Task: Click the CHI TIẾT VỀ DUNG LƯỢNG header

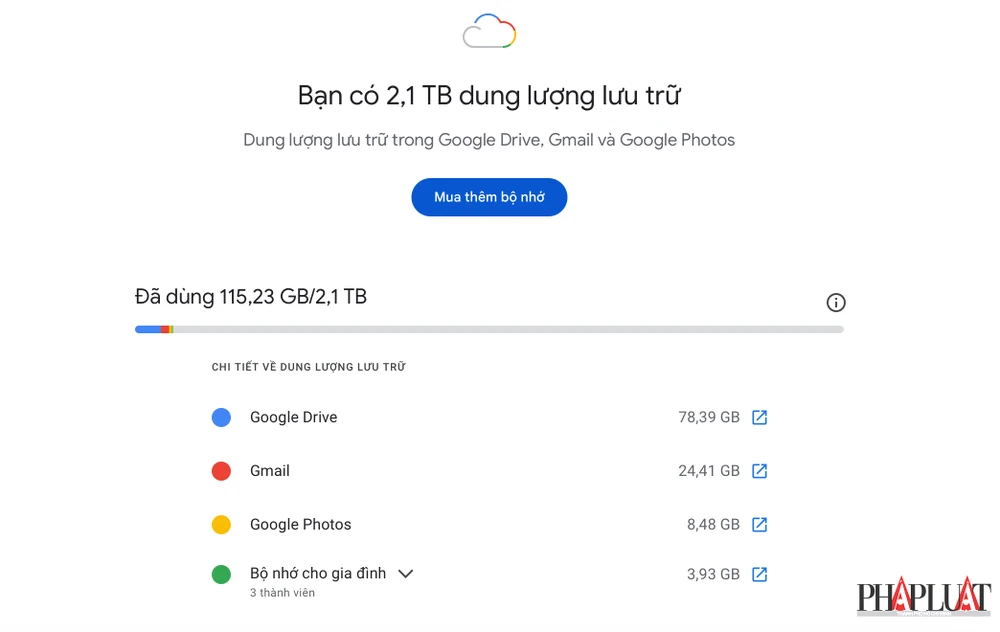Action: (307, 366)
